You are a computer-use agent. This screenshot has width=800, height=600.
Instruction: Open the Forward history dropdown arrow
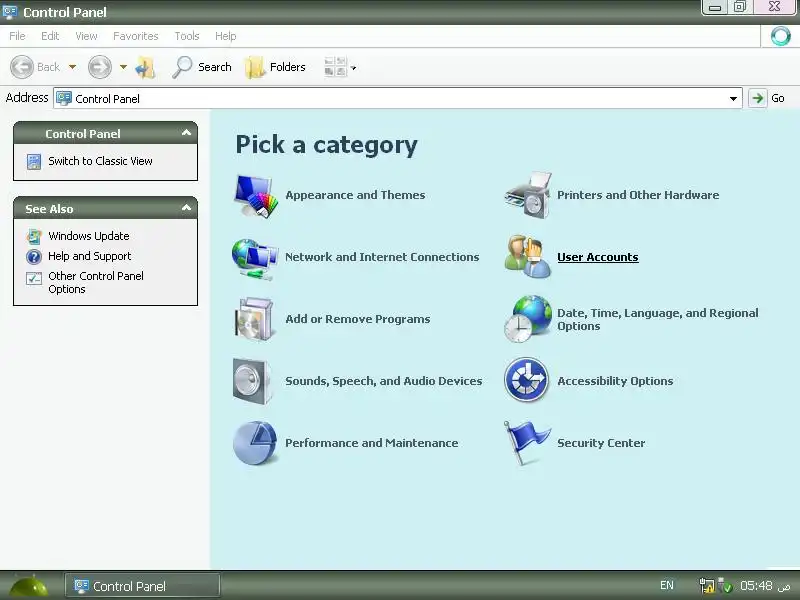click(123, 67)
